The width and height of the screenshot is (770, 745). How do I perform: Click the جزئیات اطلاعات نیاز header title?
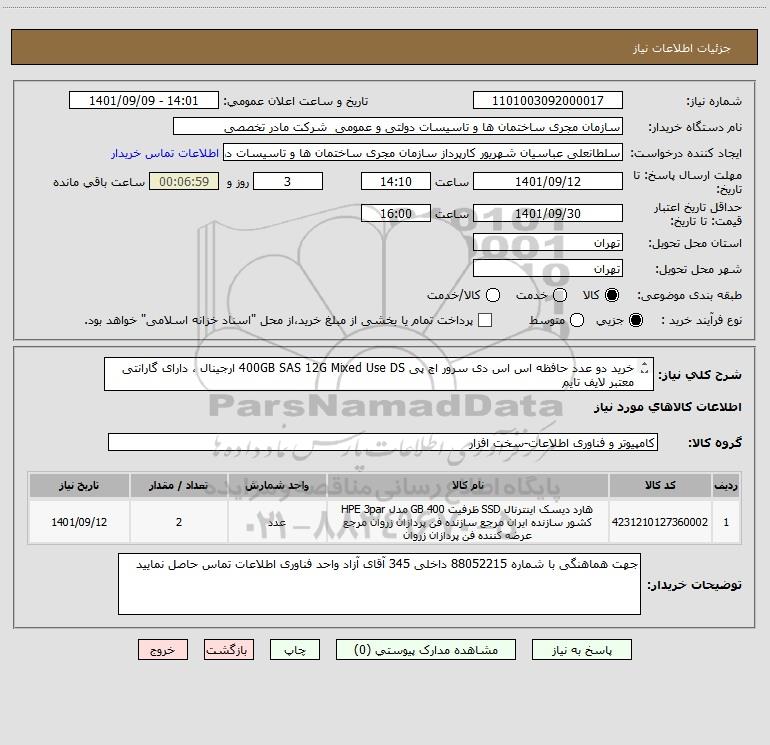(682, 48)
